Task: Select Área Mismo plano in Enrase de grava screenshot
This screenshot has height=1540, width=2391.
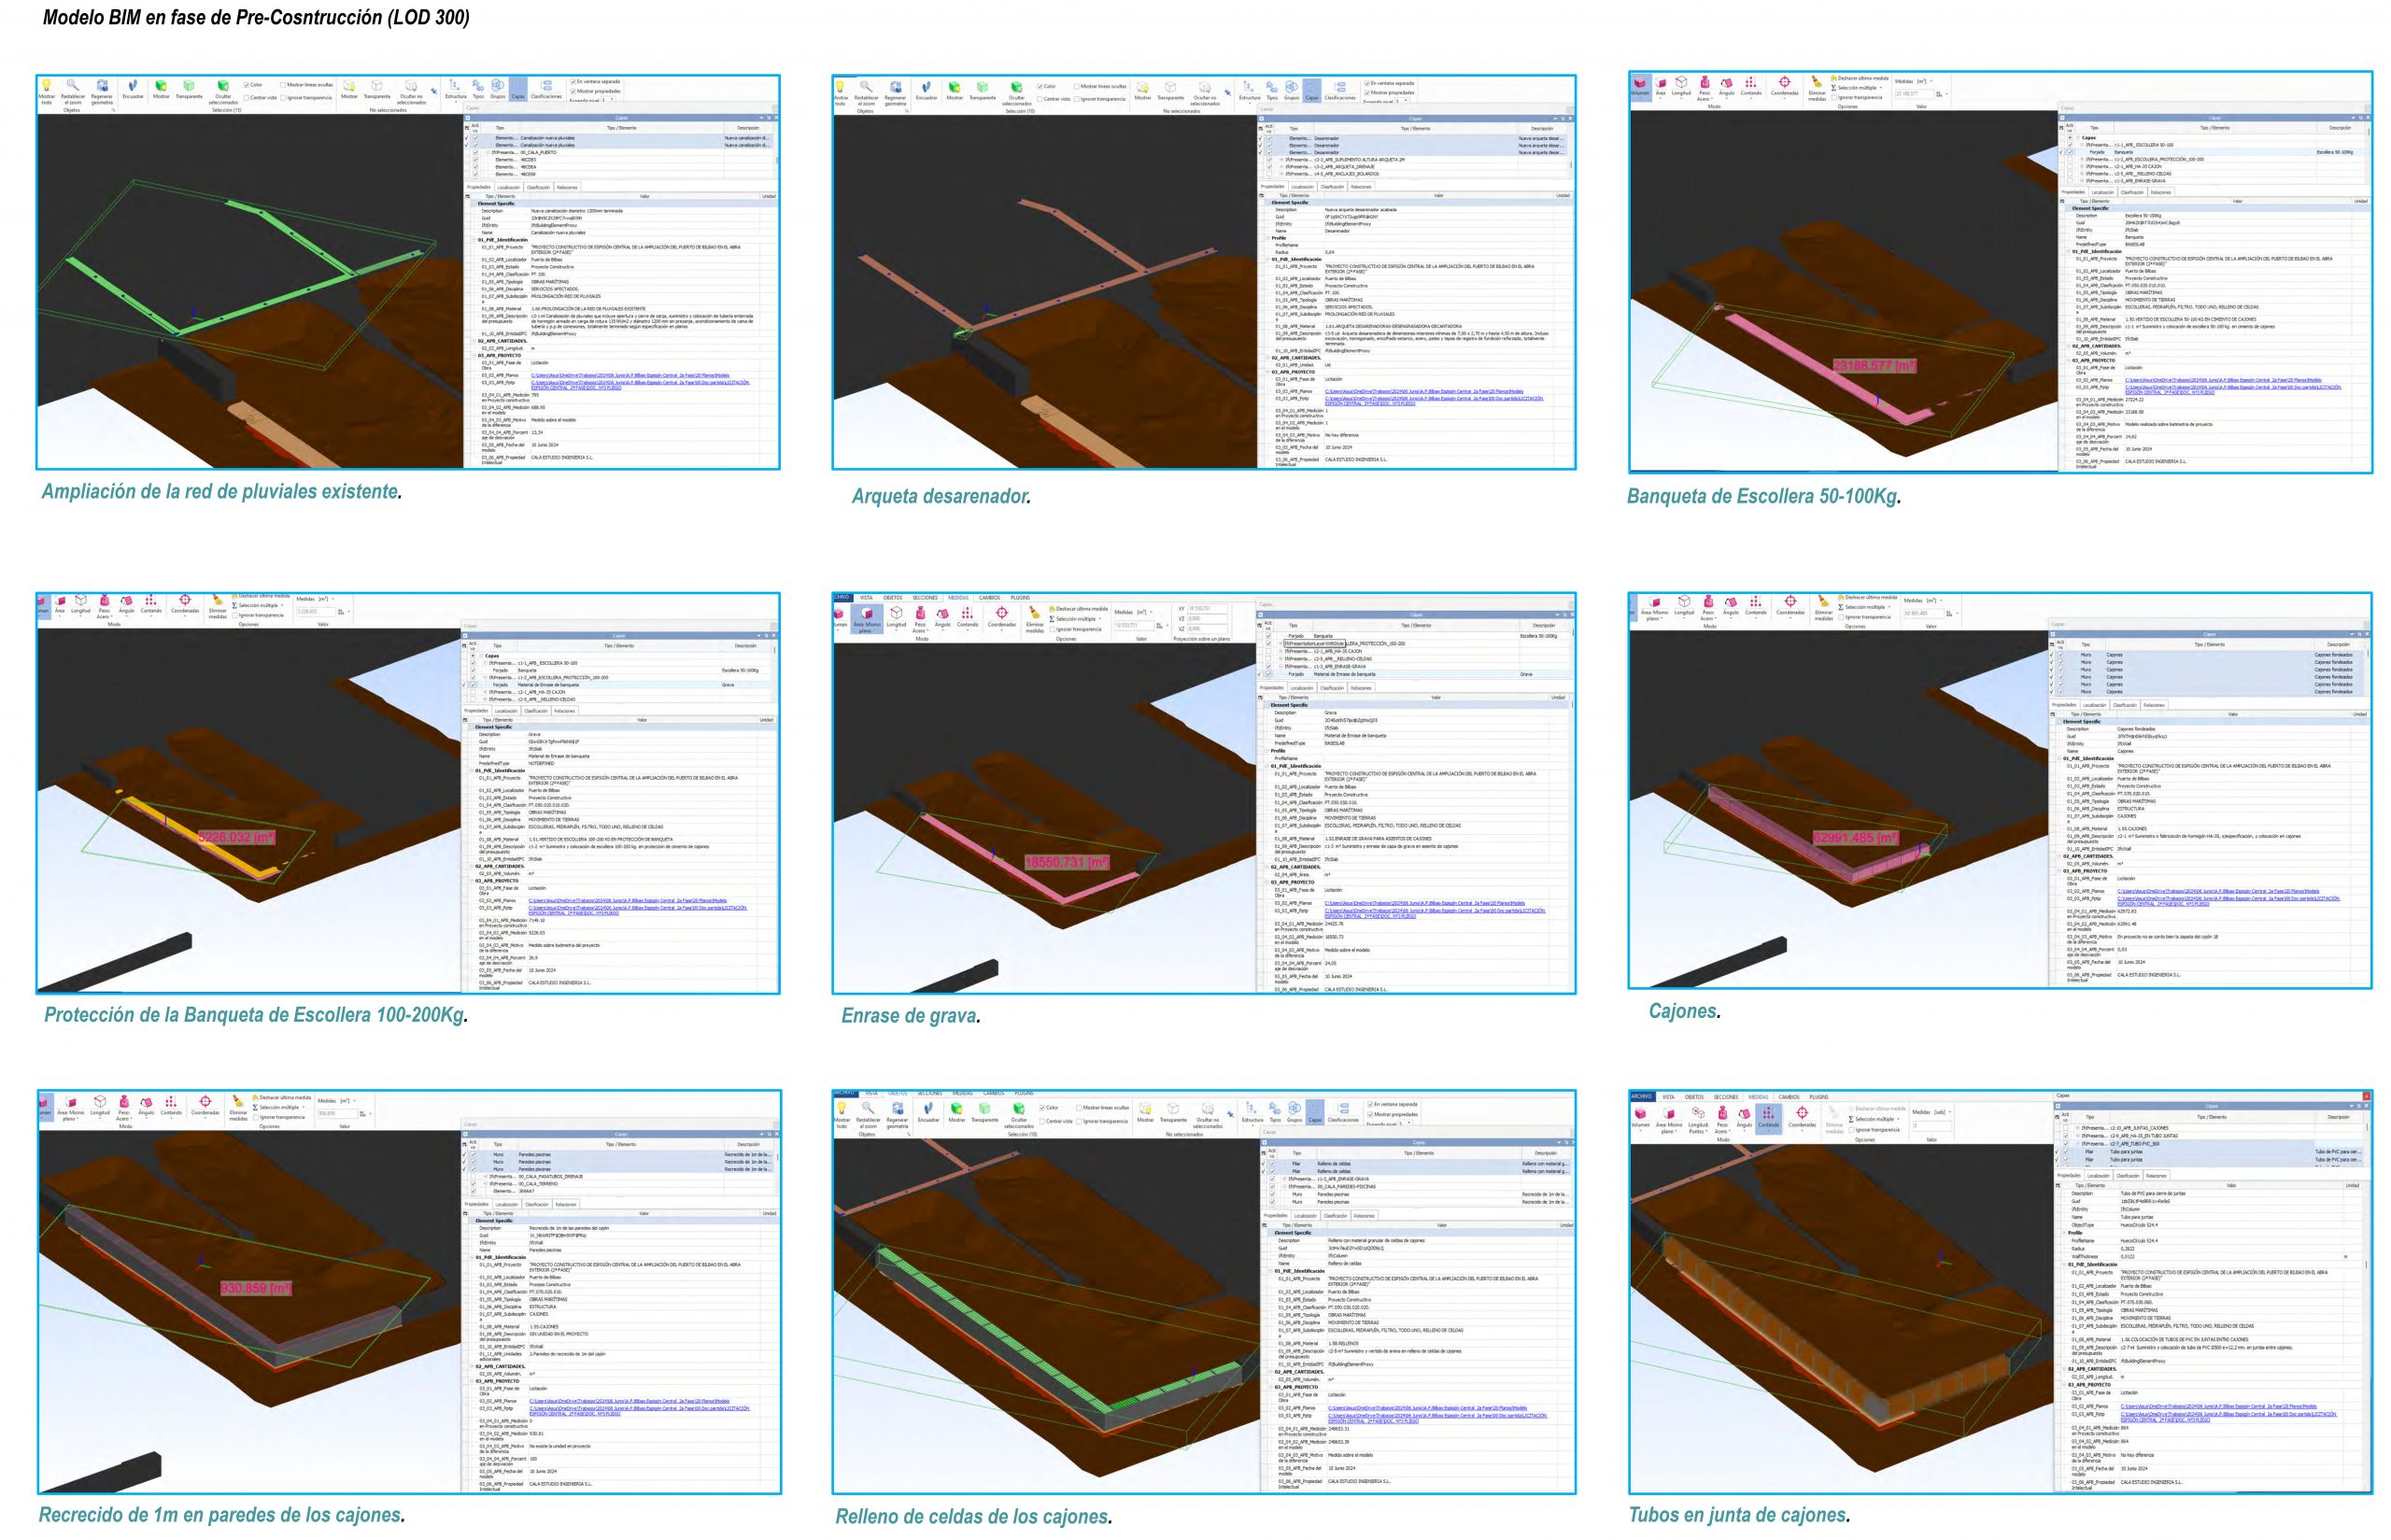Action: (866, 618)
